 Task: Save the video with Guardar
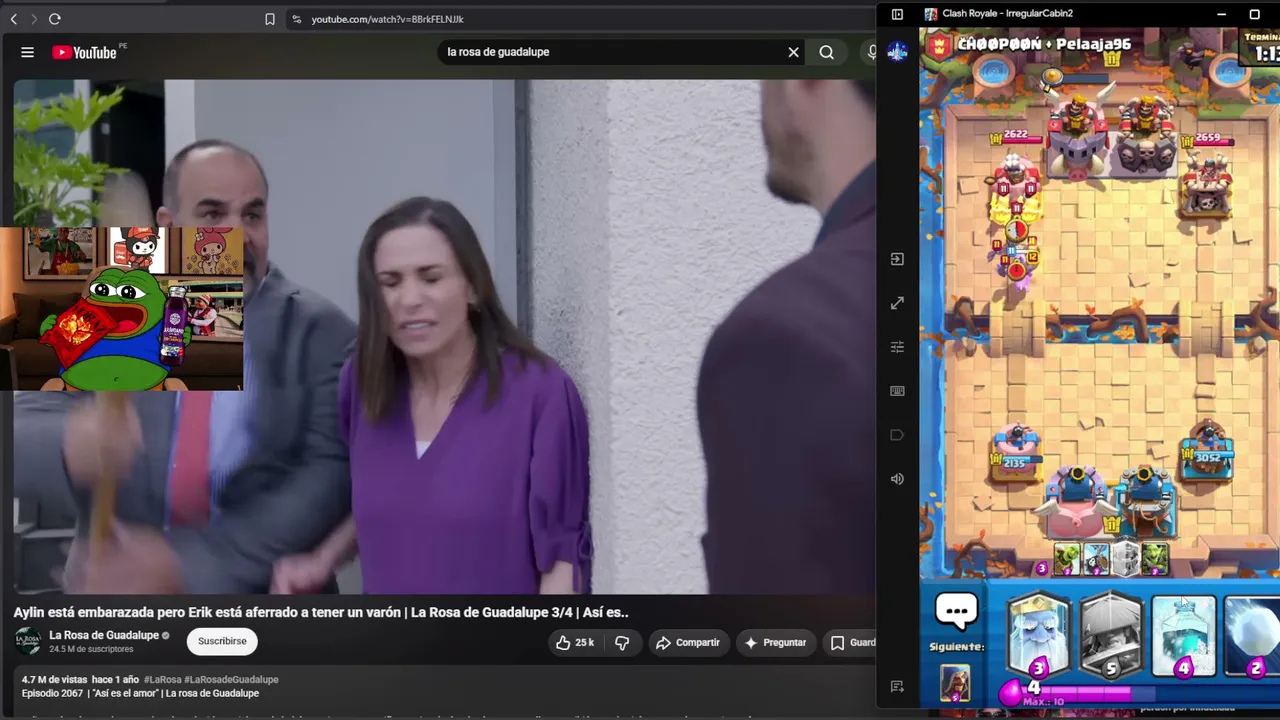pyautogui.click(x=853, y=642)
